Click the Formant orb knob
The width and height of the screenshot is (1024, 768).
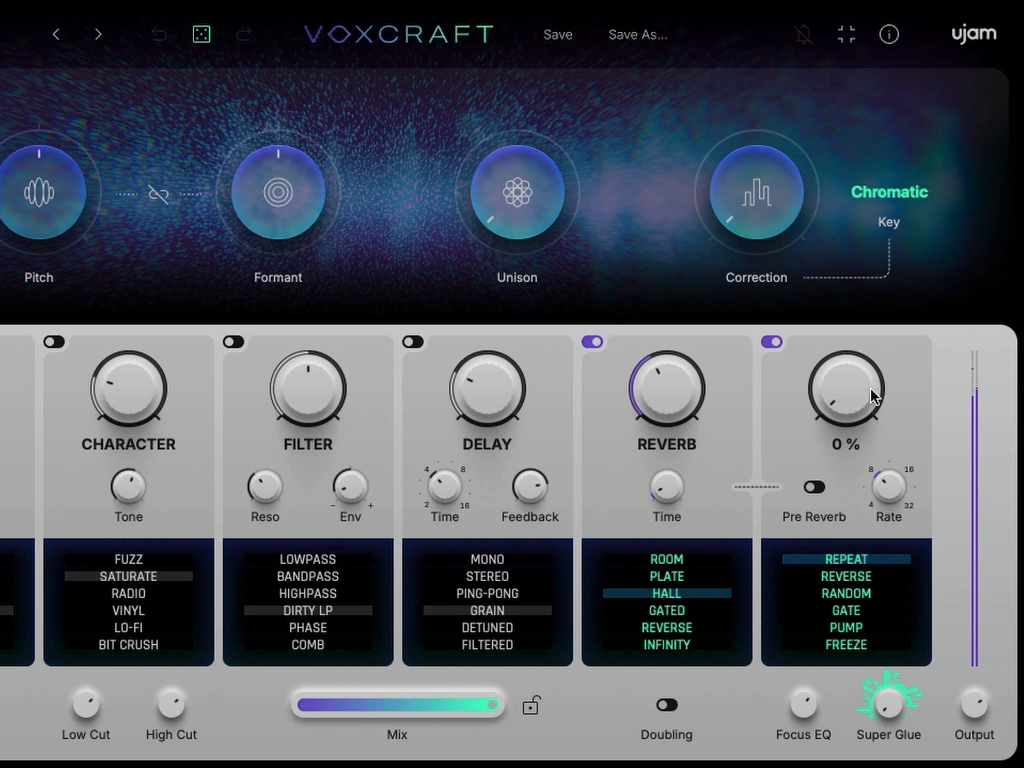[x=278, y=193]
